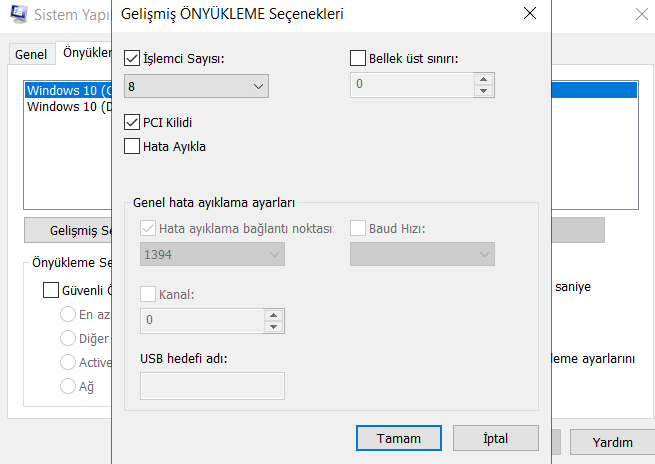
Task: Choose the Diğer radio option
Action: [x=68, y=338]
